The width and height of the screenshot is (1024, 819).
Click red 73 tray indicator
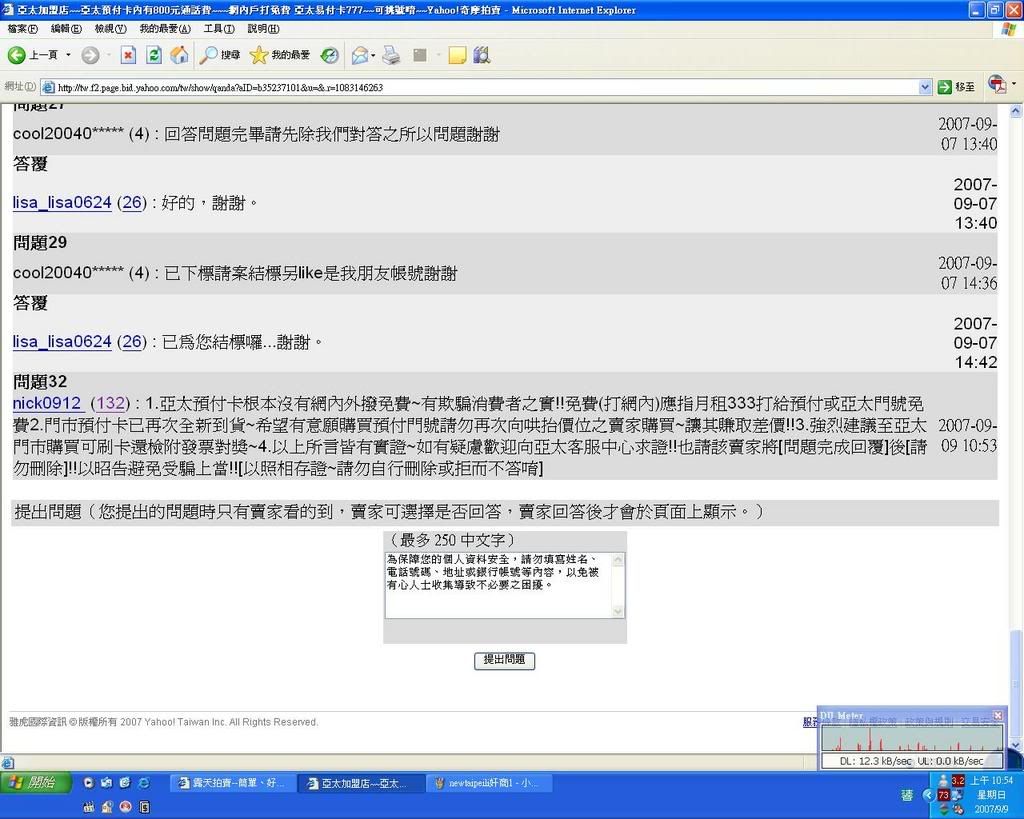tap(943, 795)
